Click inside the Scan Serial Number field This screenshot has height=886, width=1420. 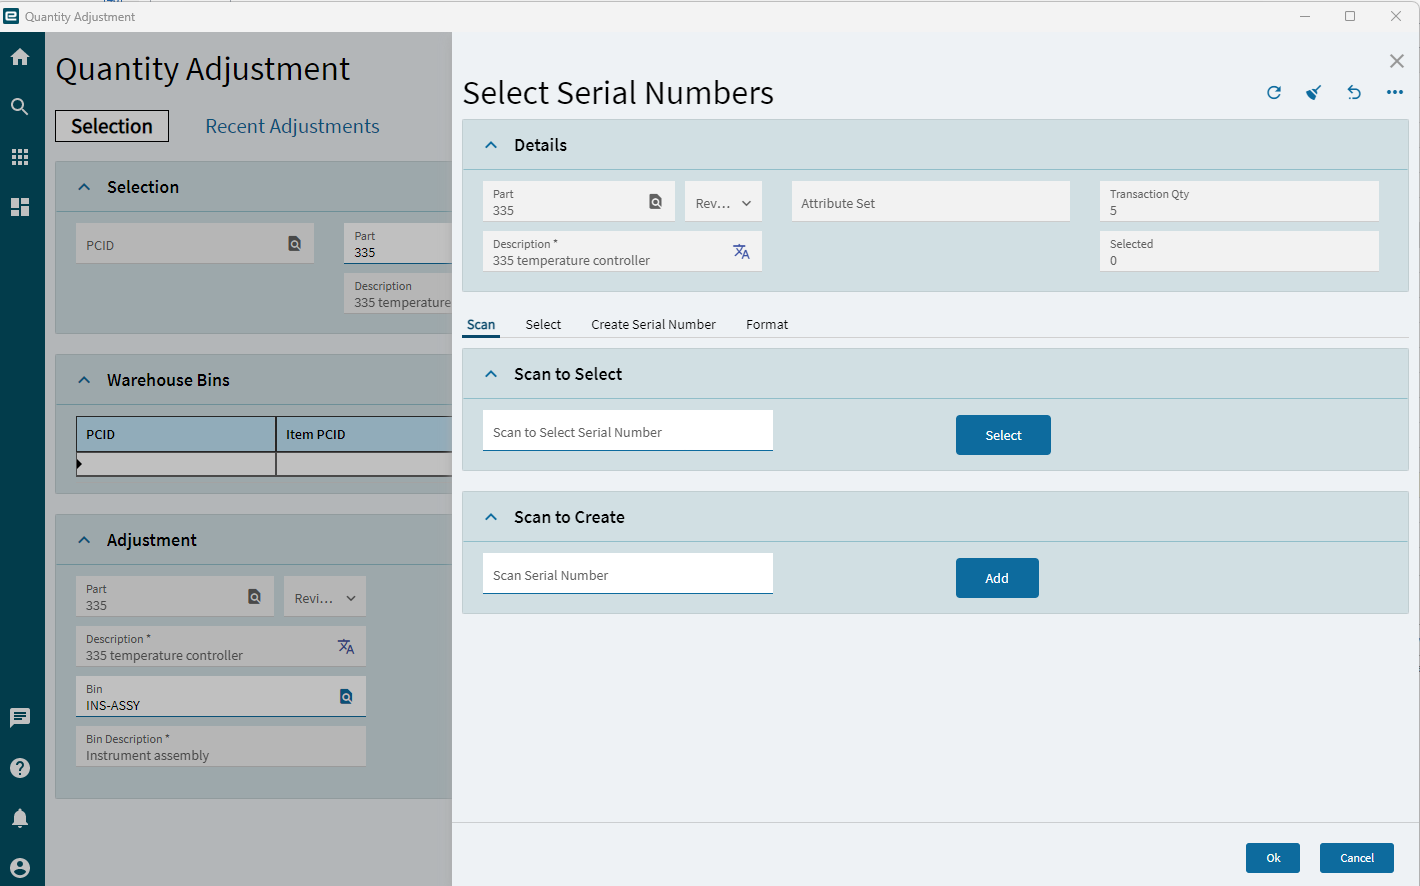click(x=627, y=574)
